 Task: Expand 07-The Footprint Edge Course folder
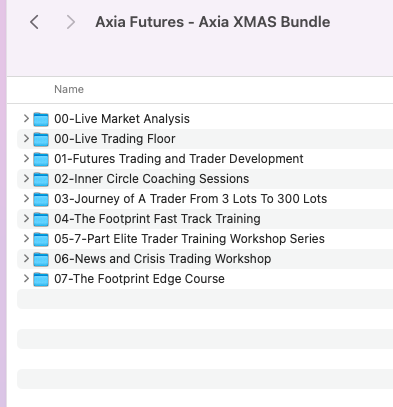[26, 278]
